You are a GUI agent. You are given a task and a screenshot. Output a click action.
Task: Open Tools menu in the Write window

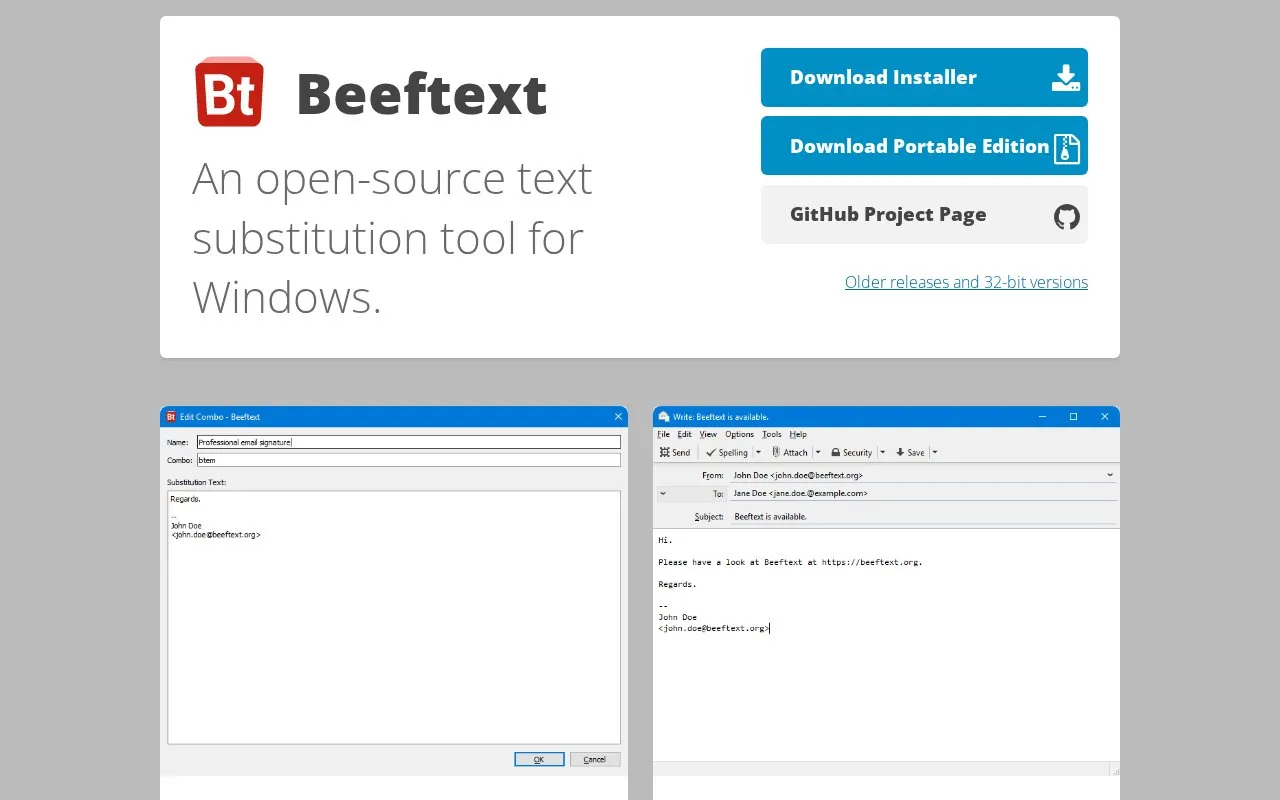coord(771,434)
